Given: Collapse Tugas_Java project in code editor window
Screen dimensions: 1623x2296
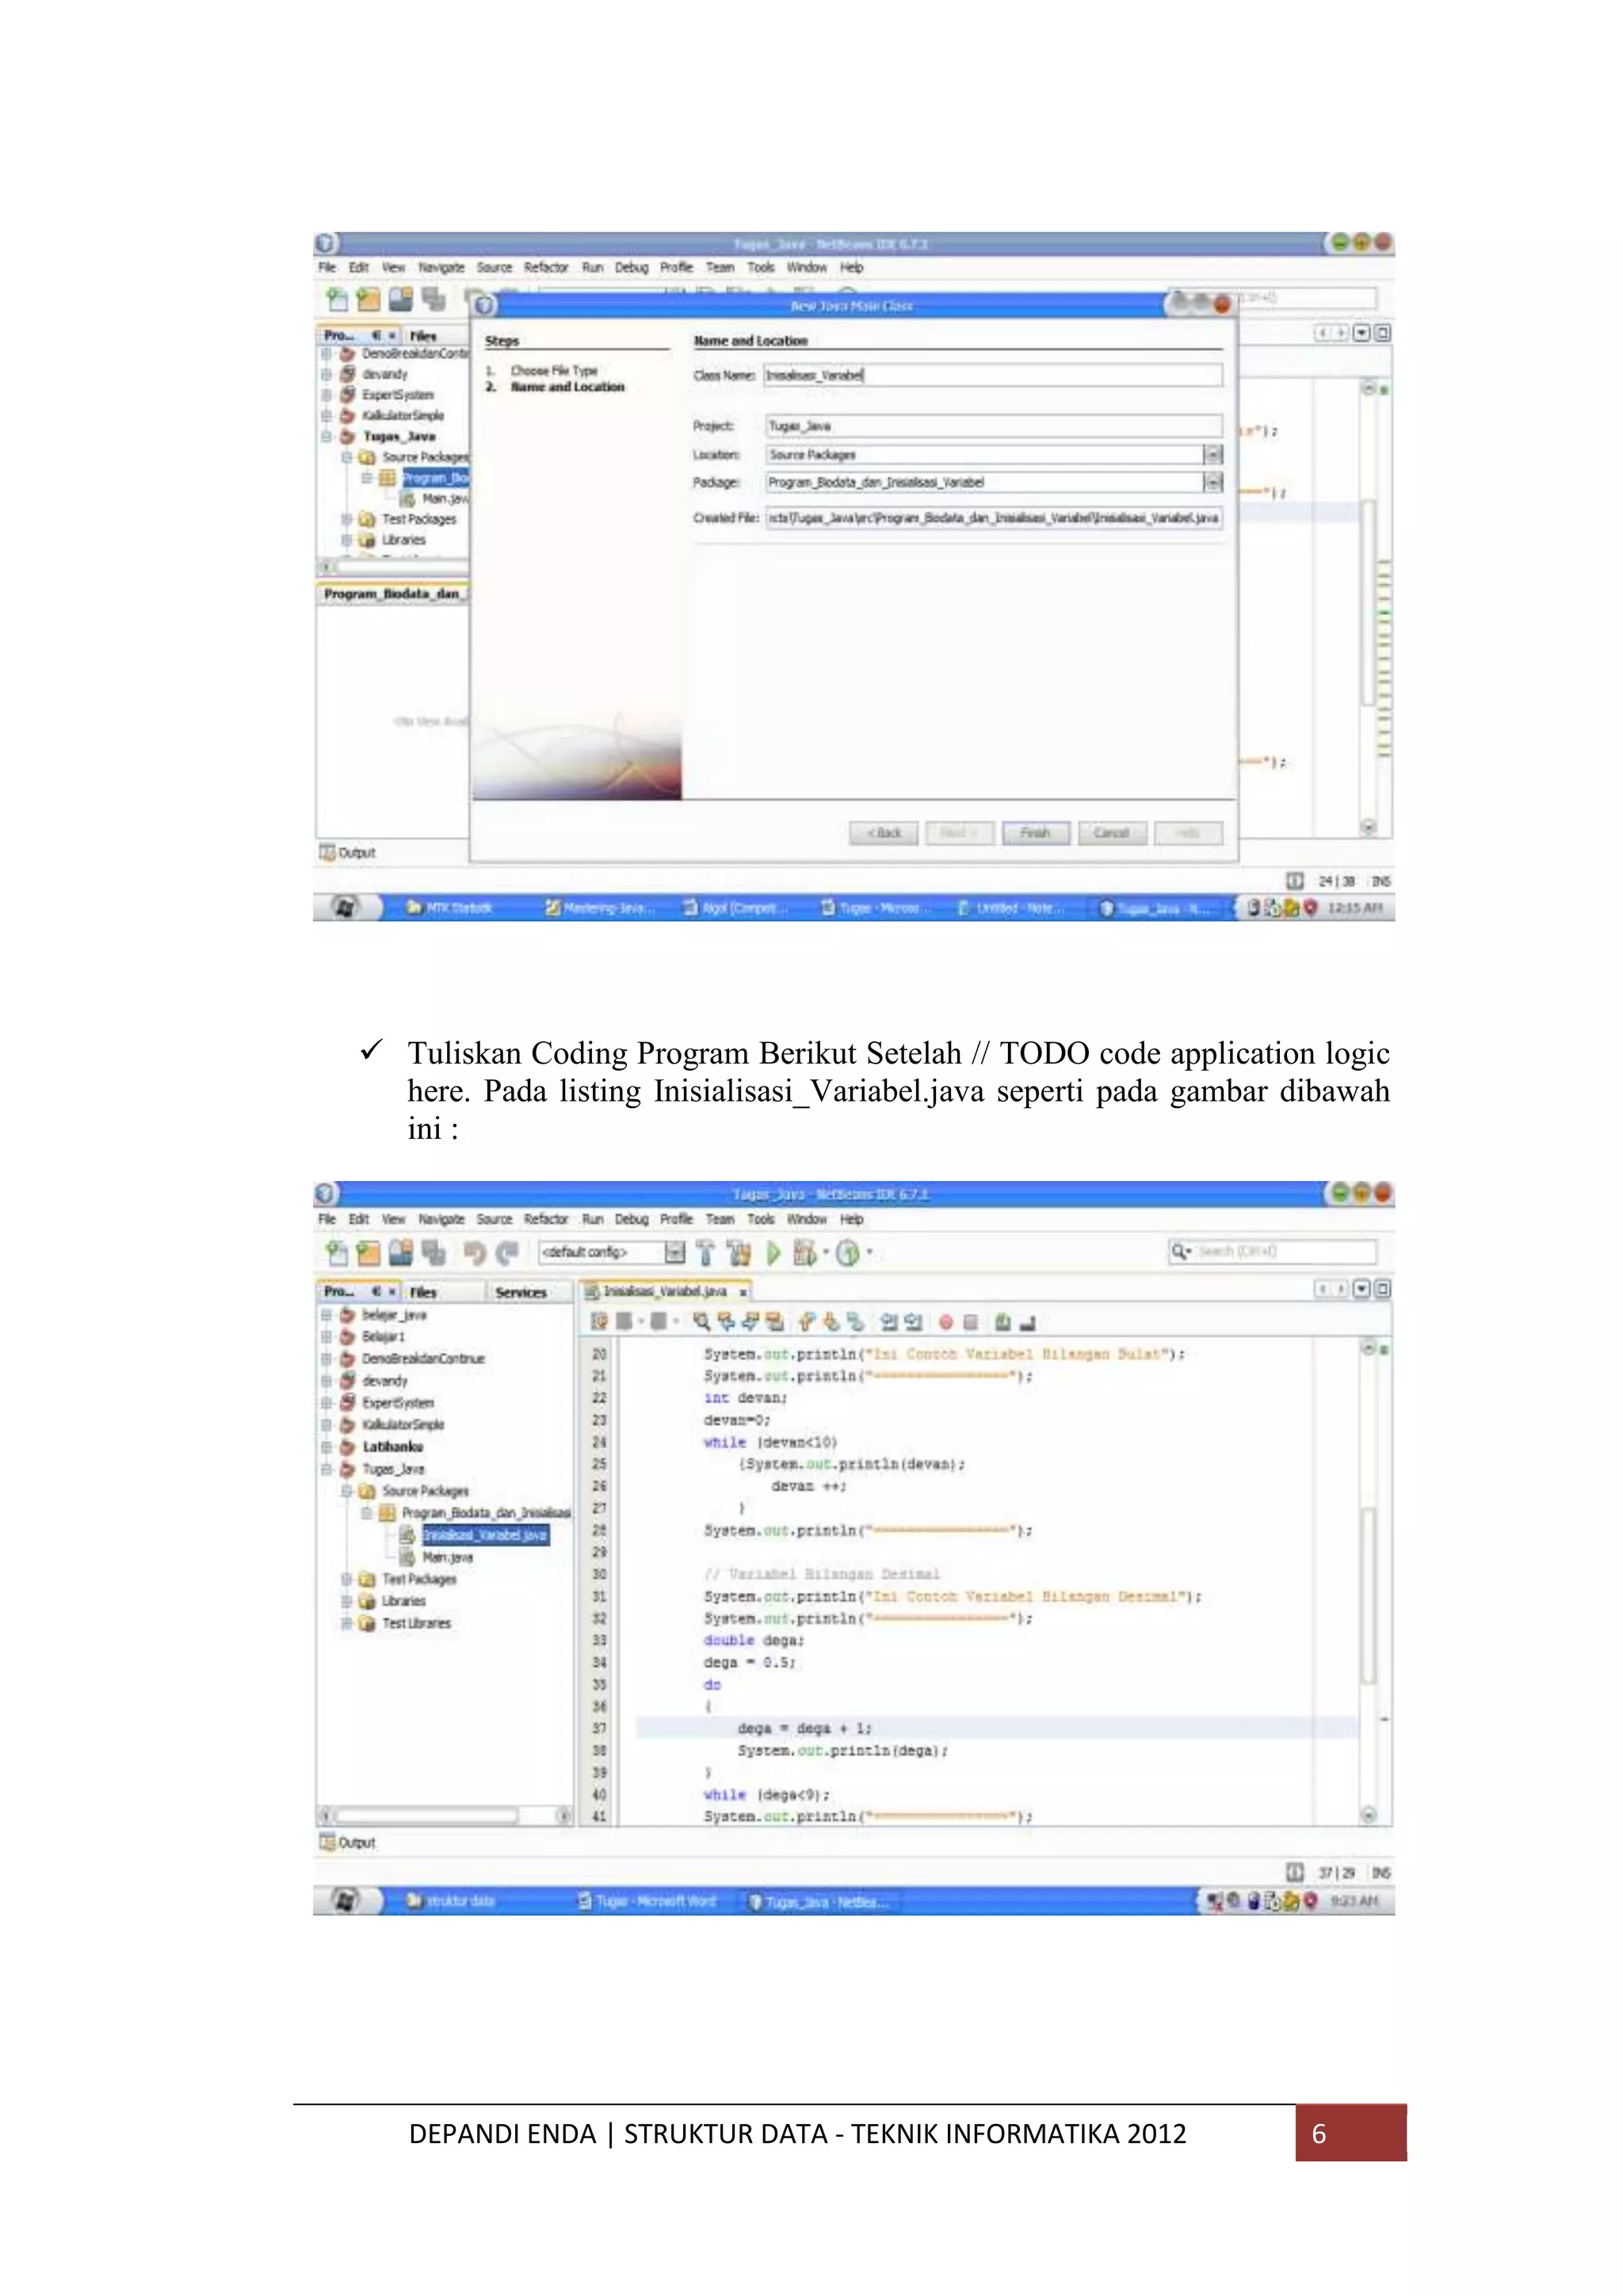Looking at the screenshot, I should click(326, 1469).
